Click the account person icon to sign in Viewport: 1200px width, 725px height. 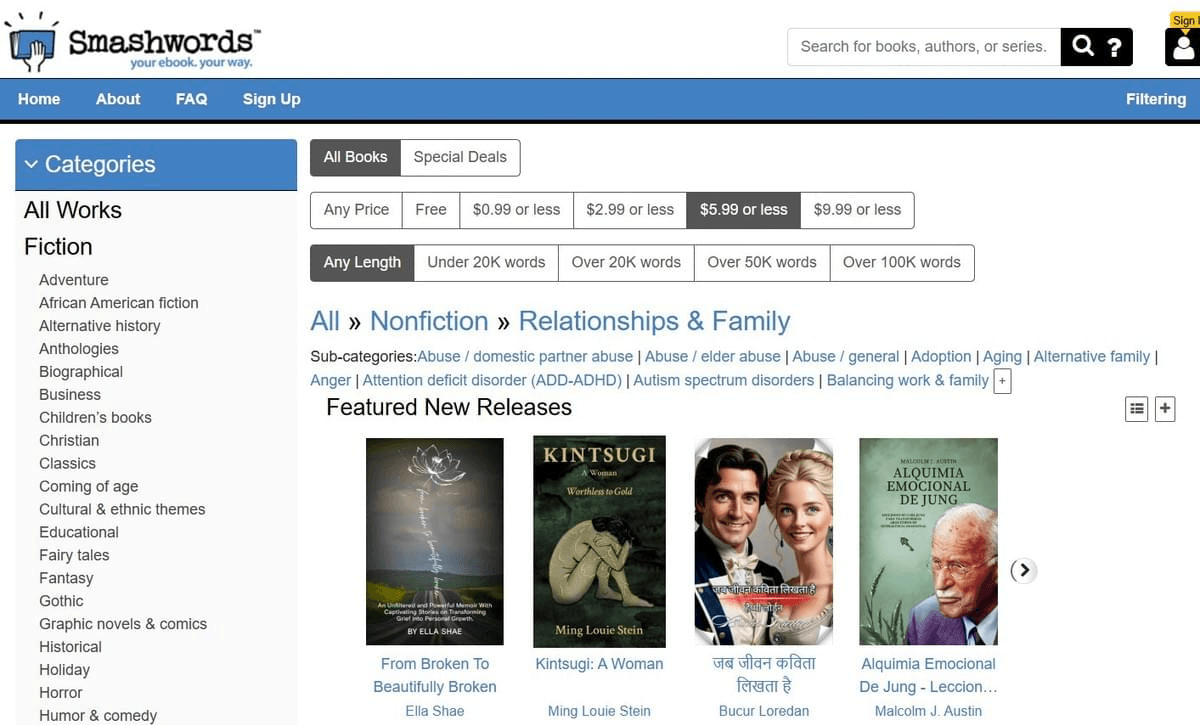(x=1184, y=48)
